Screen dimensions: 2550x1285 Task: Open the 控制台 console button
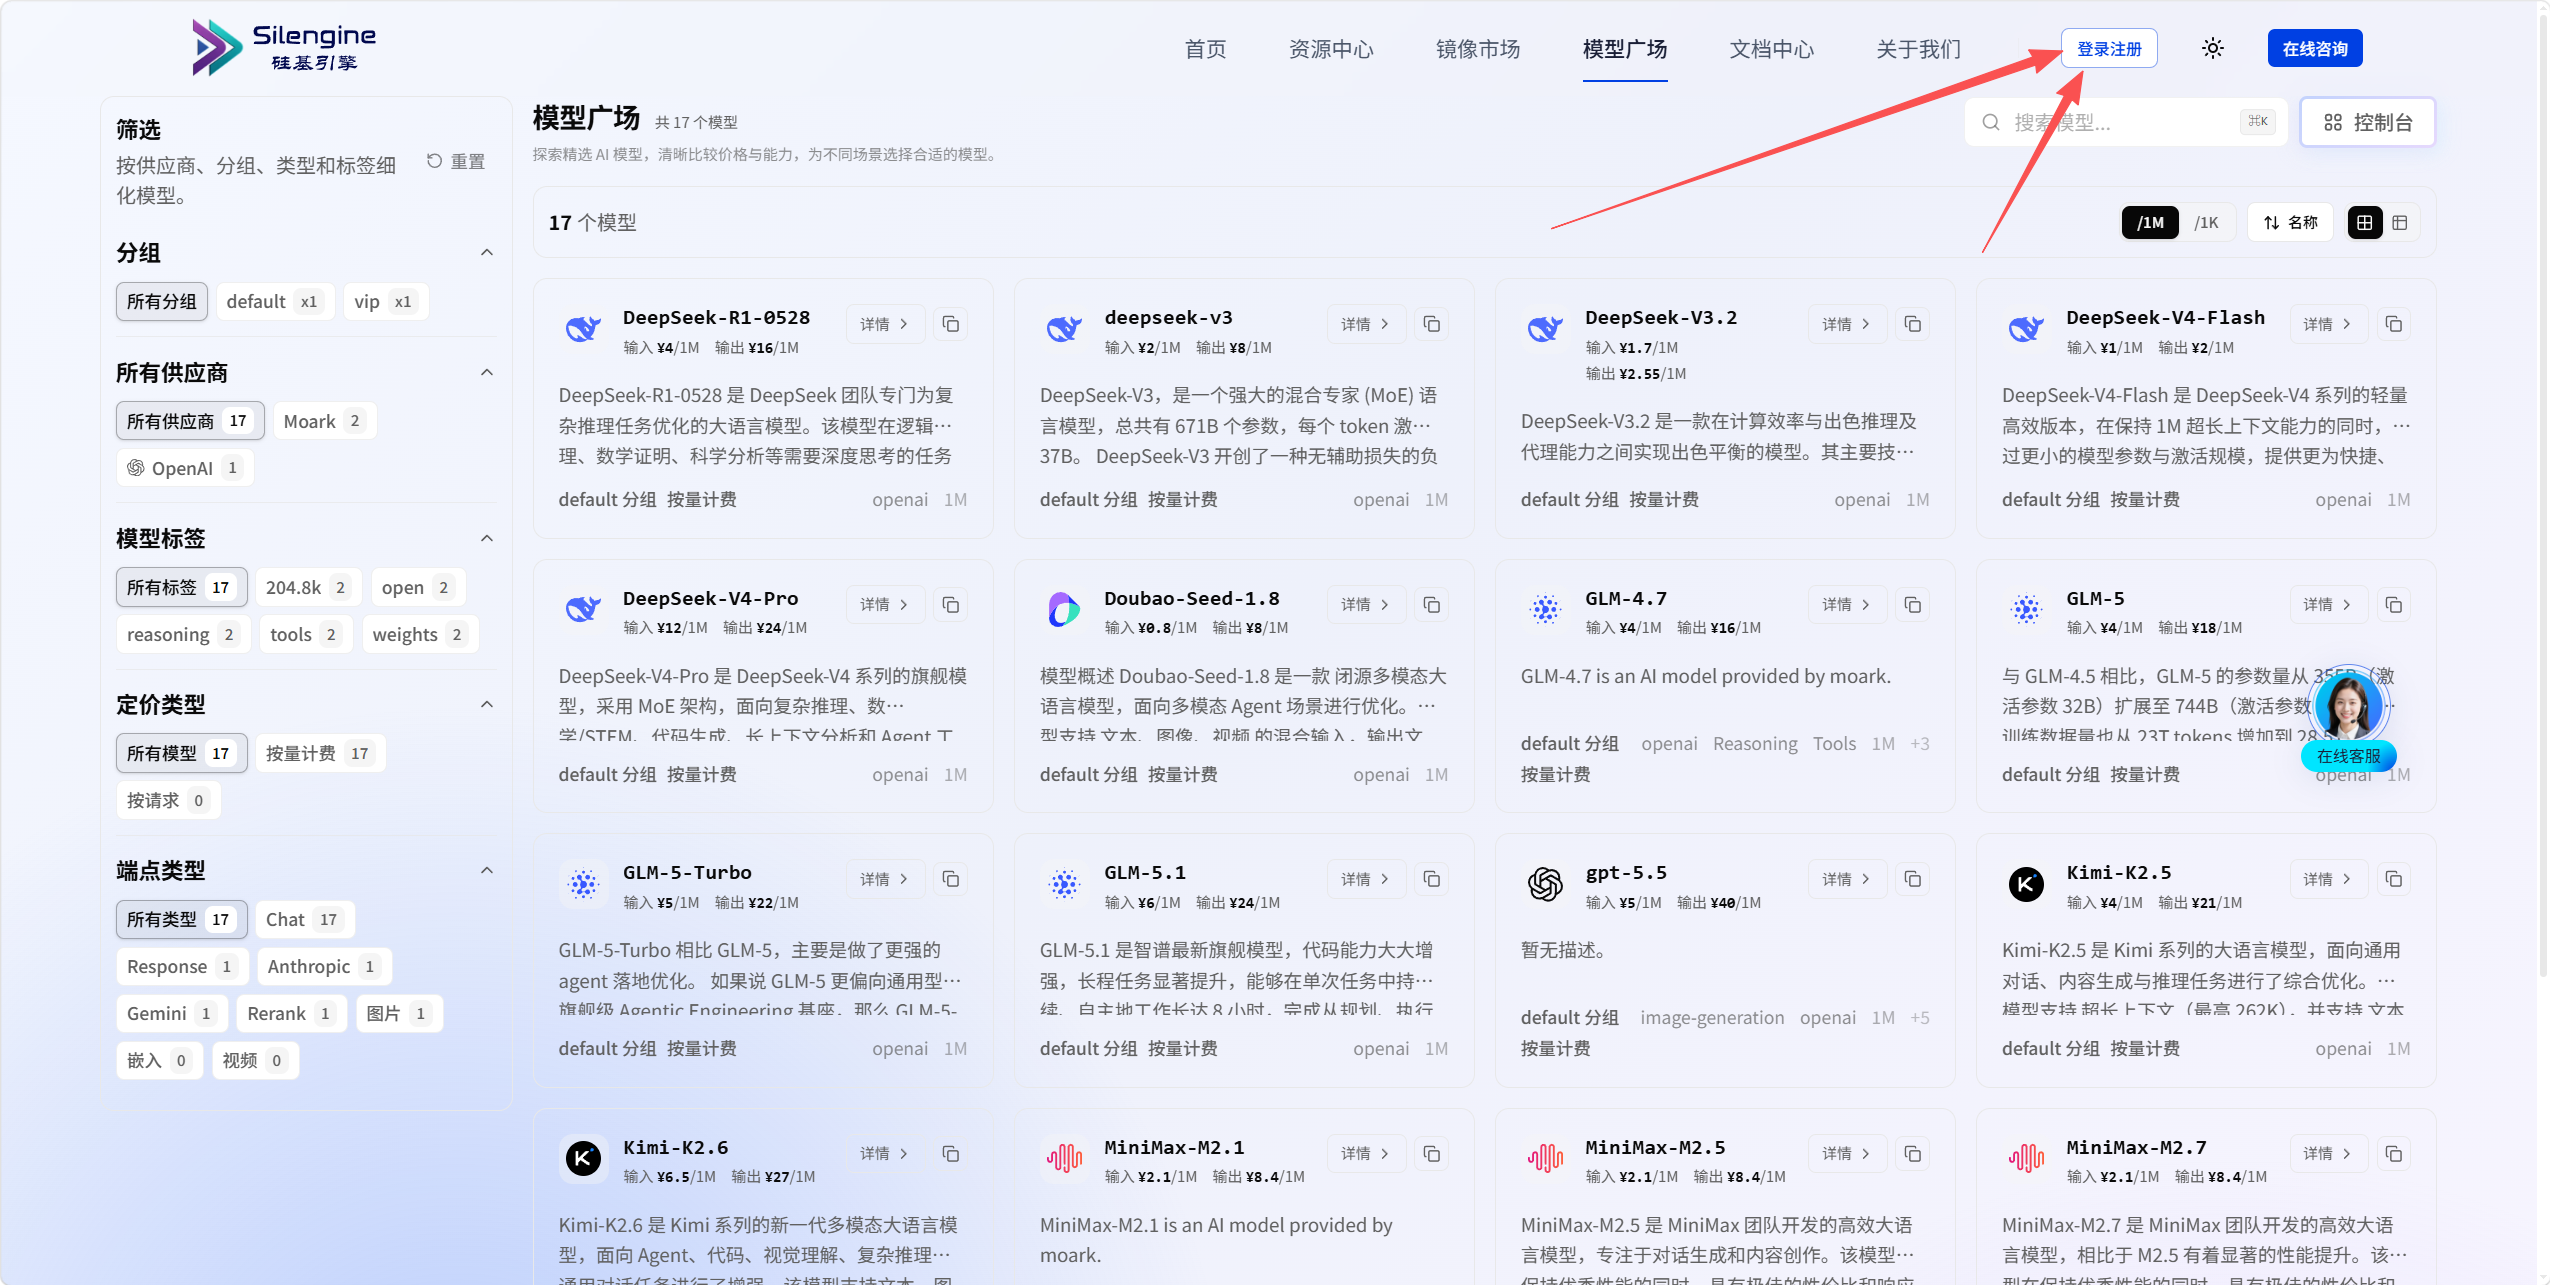click(x=2368, y=122)
